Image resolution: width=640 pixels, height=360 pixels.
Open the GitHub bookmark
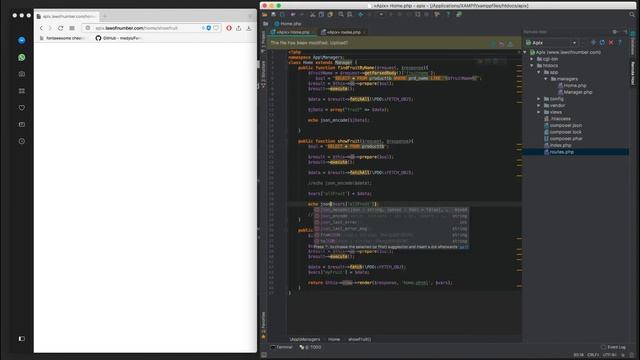[x=118, y=38]
